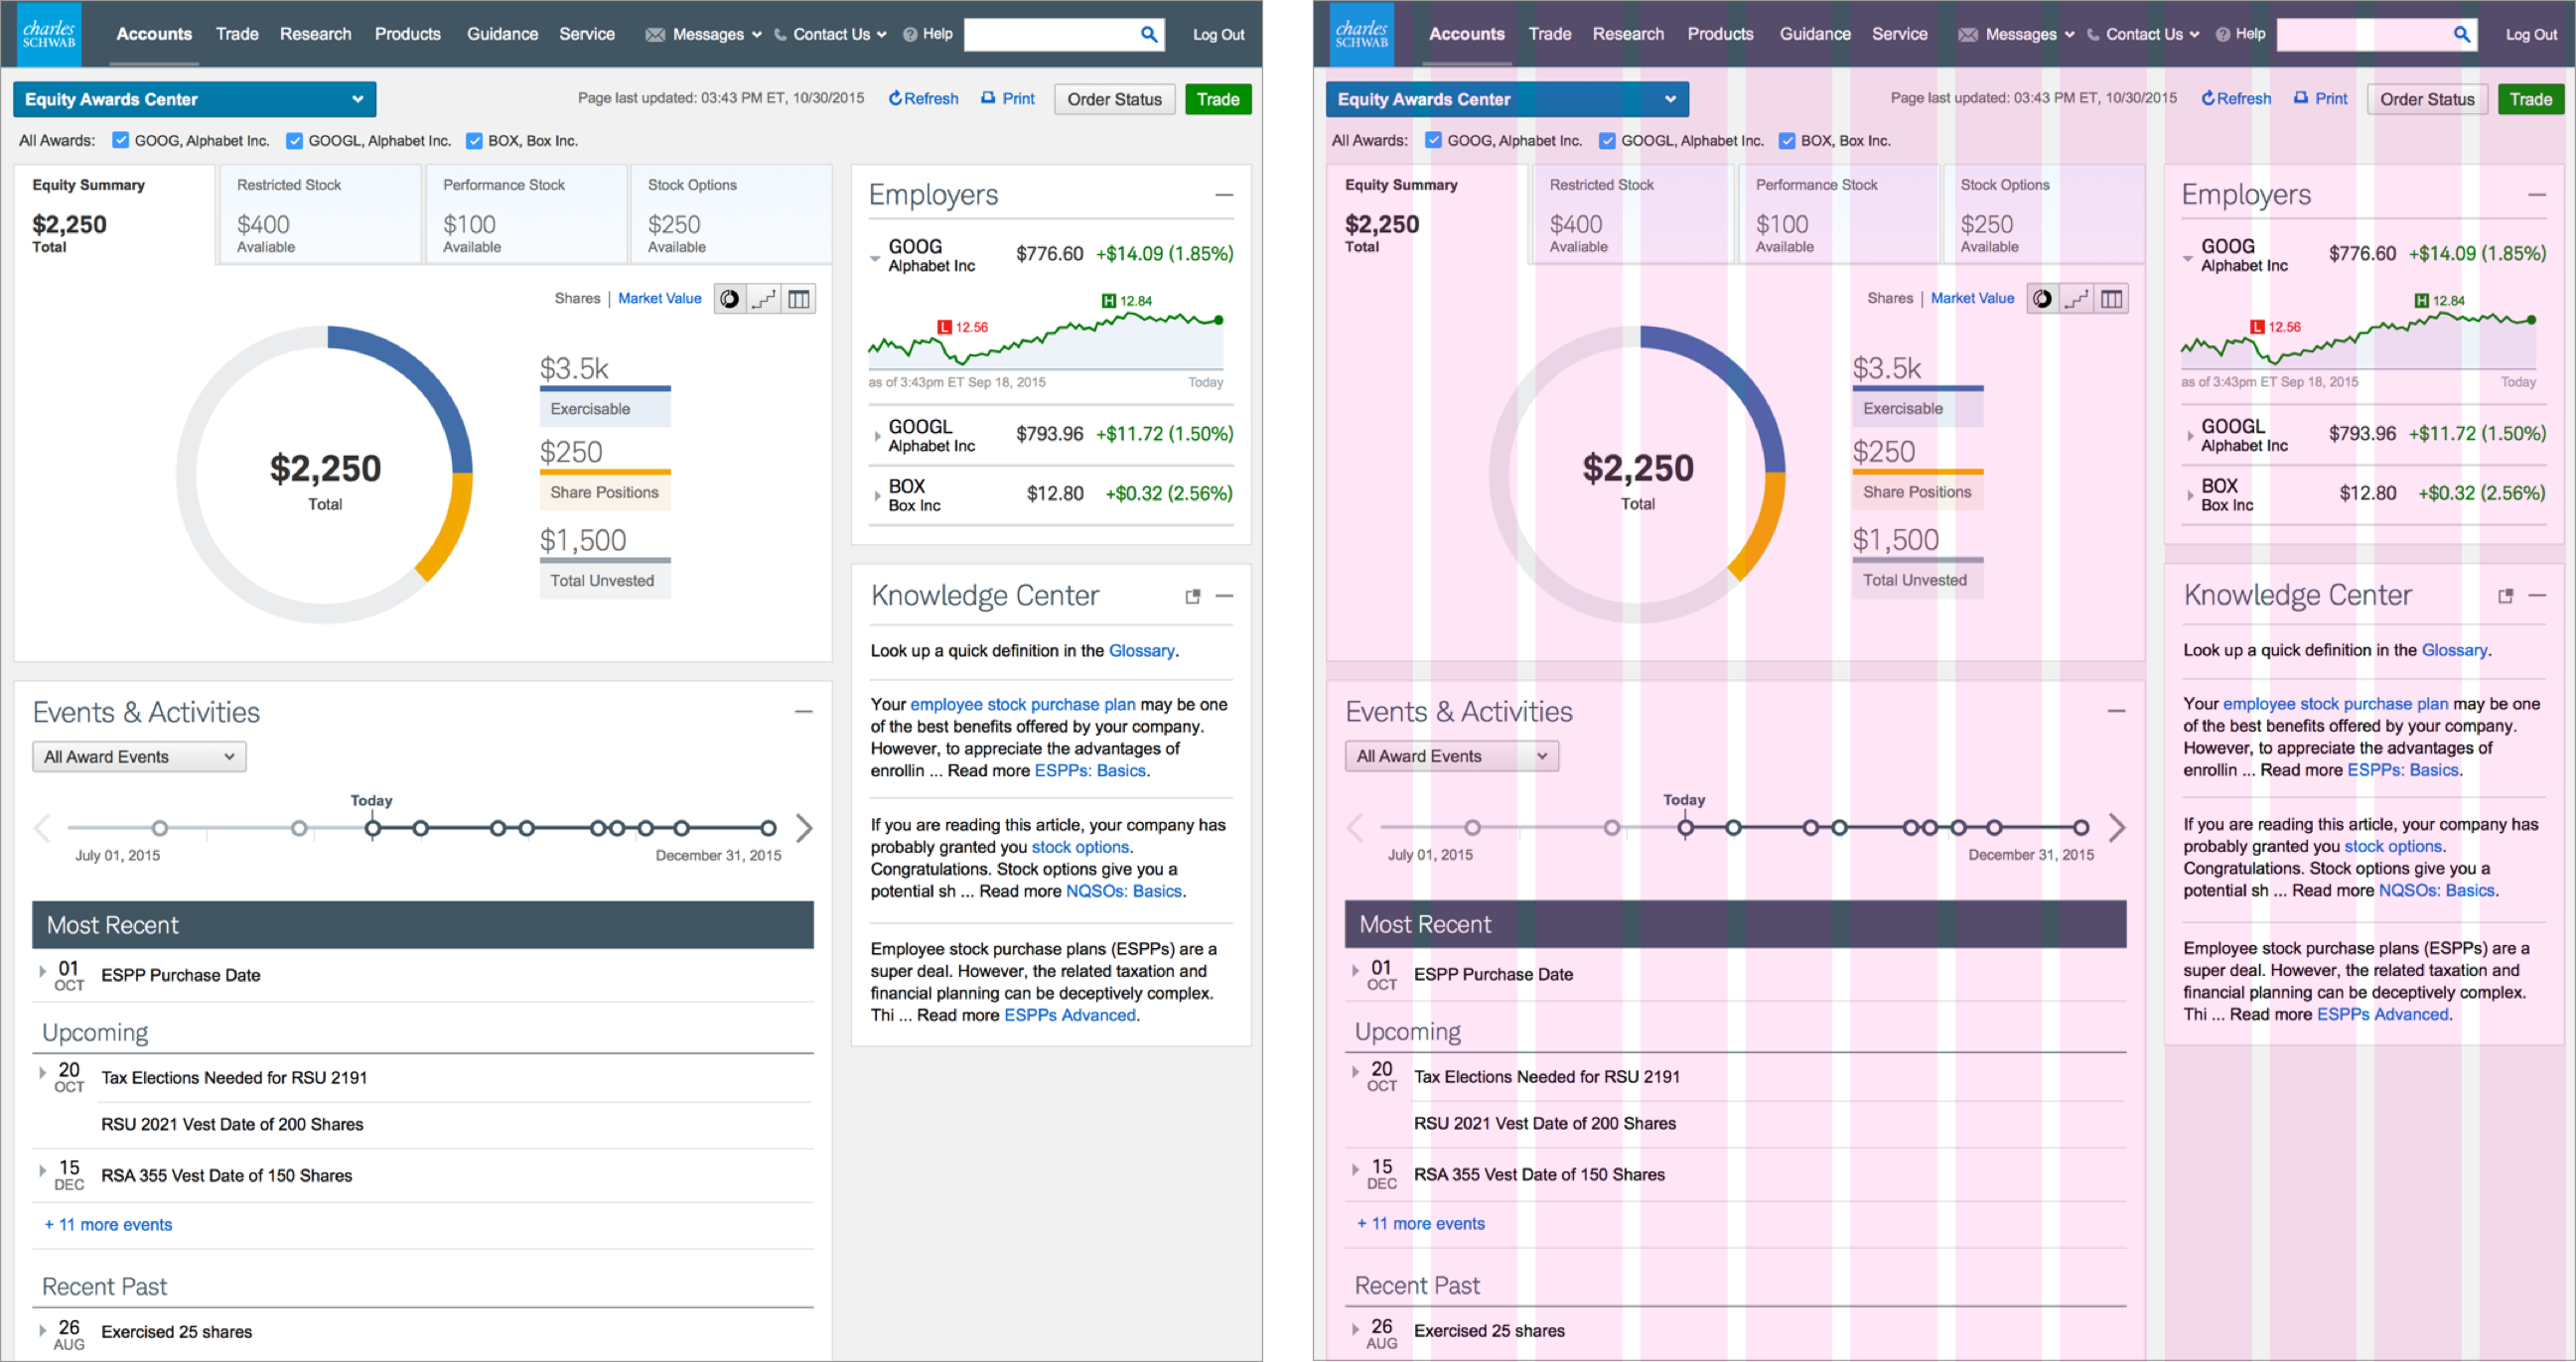2576x1362 pixels.
Task: Open the Messages dropdown in the left page
Action: 716,34
